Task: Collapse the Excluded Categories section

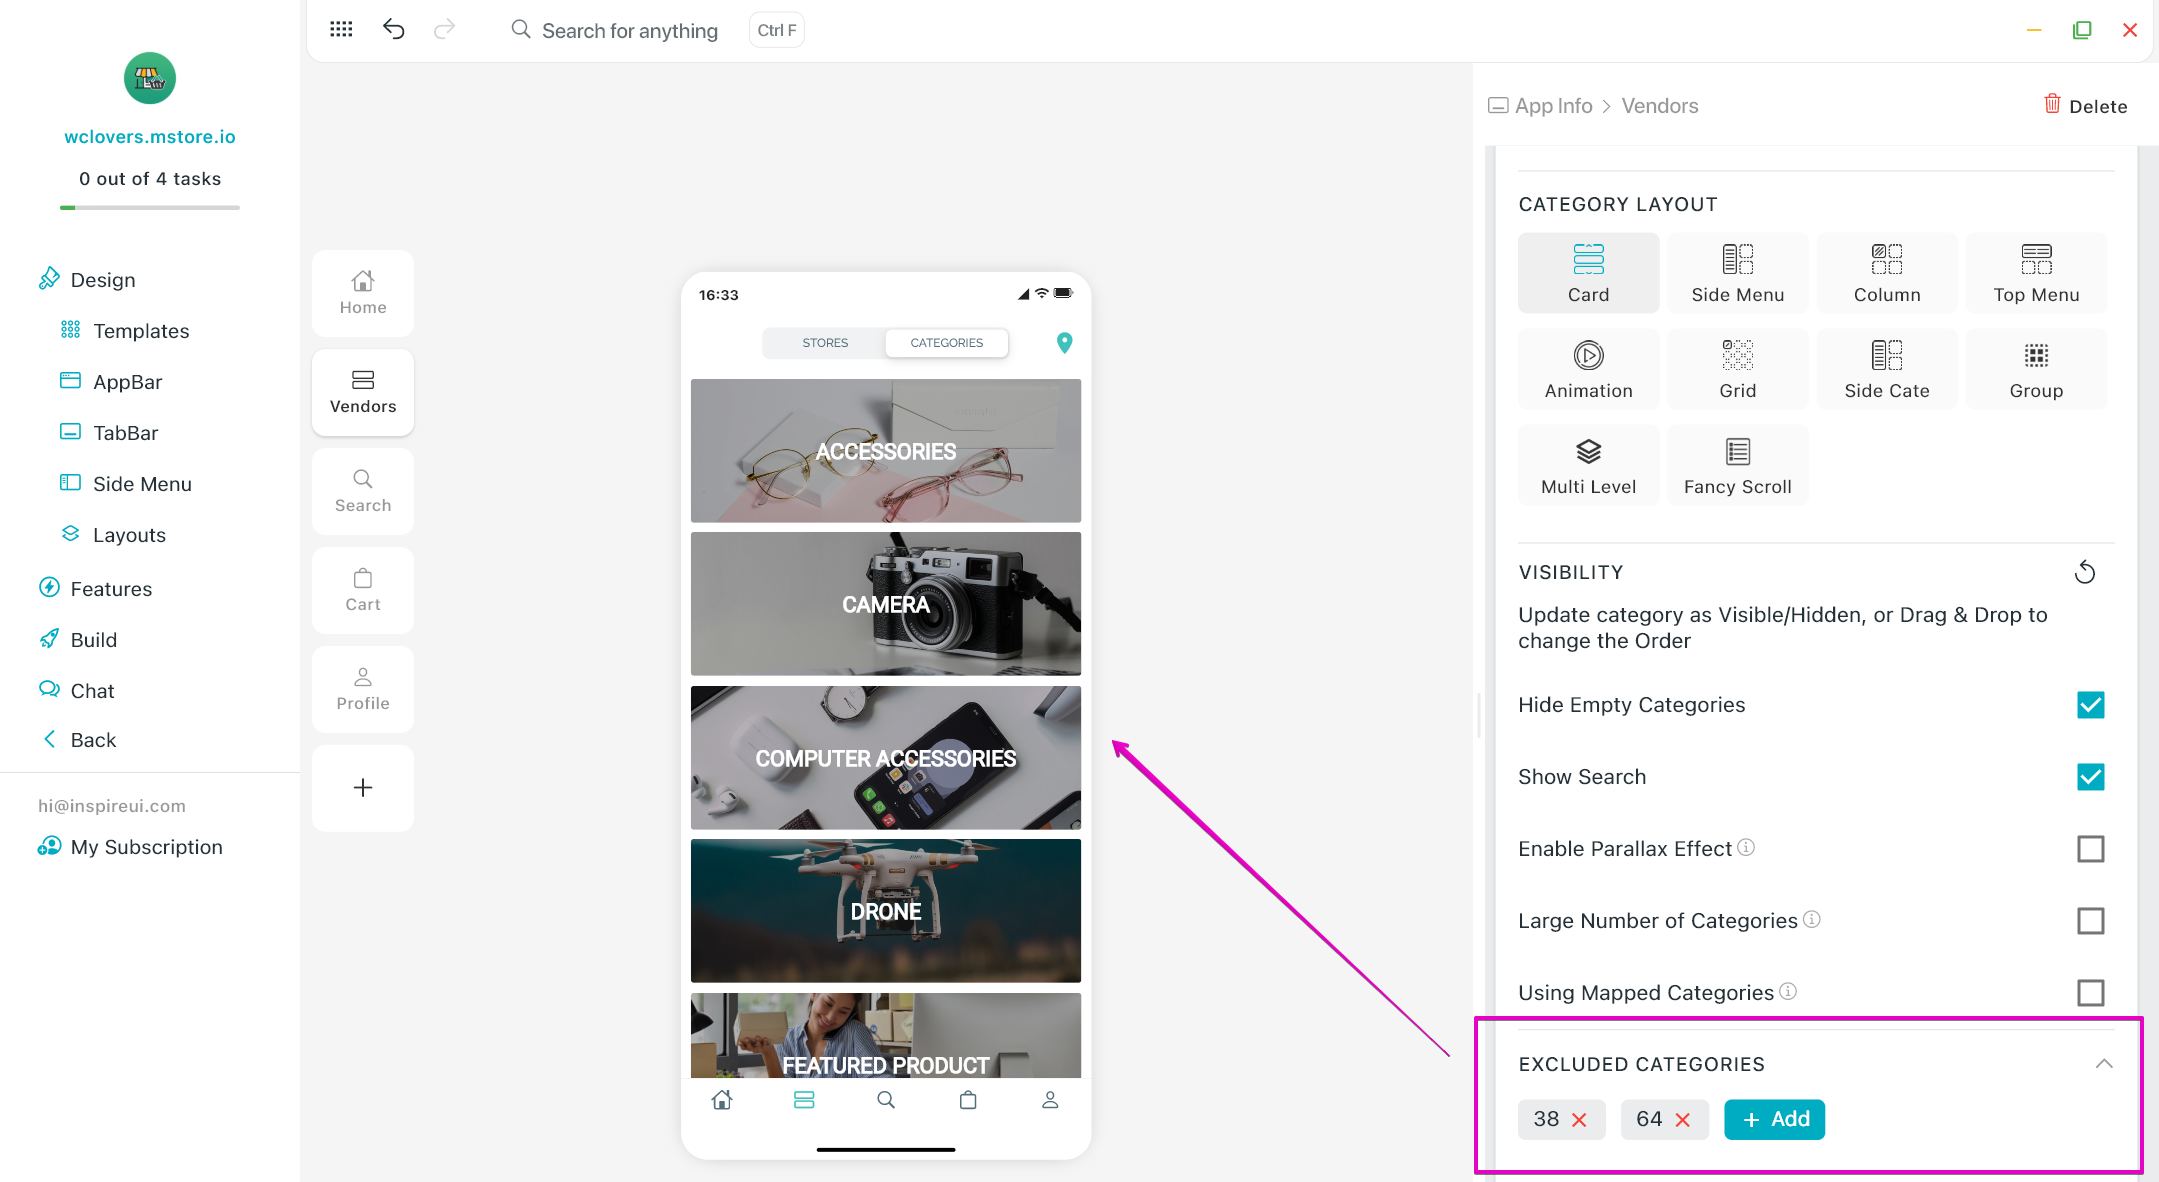Action: pyautogui.click(x=2103, y=1064)
